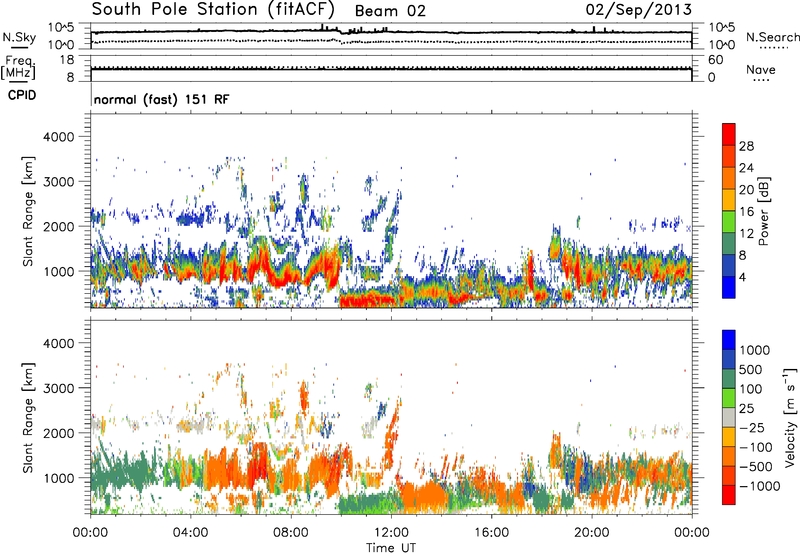Click the '16' tick on Power scale
This screenshot has height=554, width=800.
(746, 212)
